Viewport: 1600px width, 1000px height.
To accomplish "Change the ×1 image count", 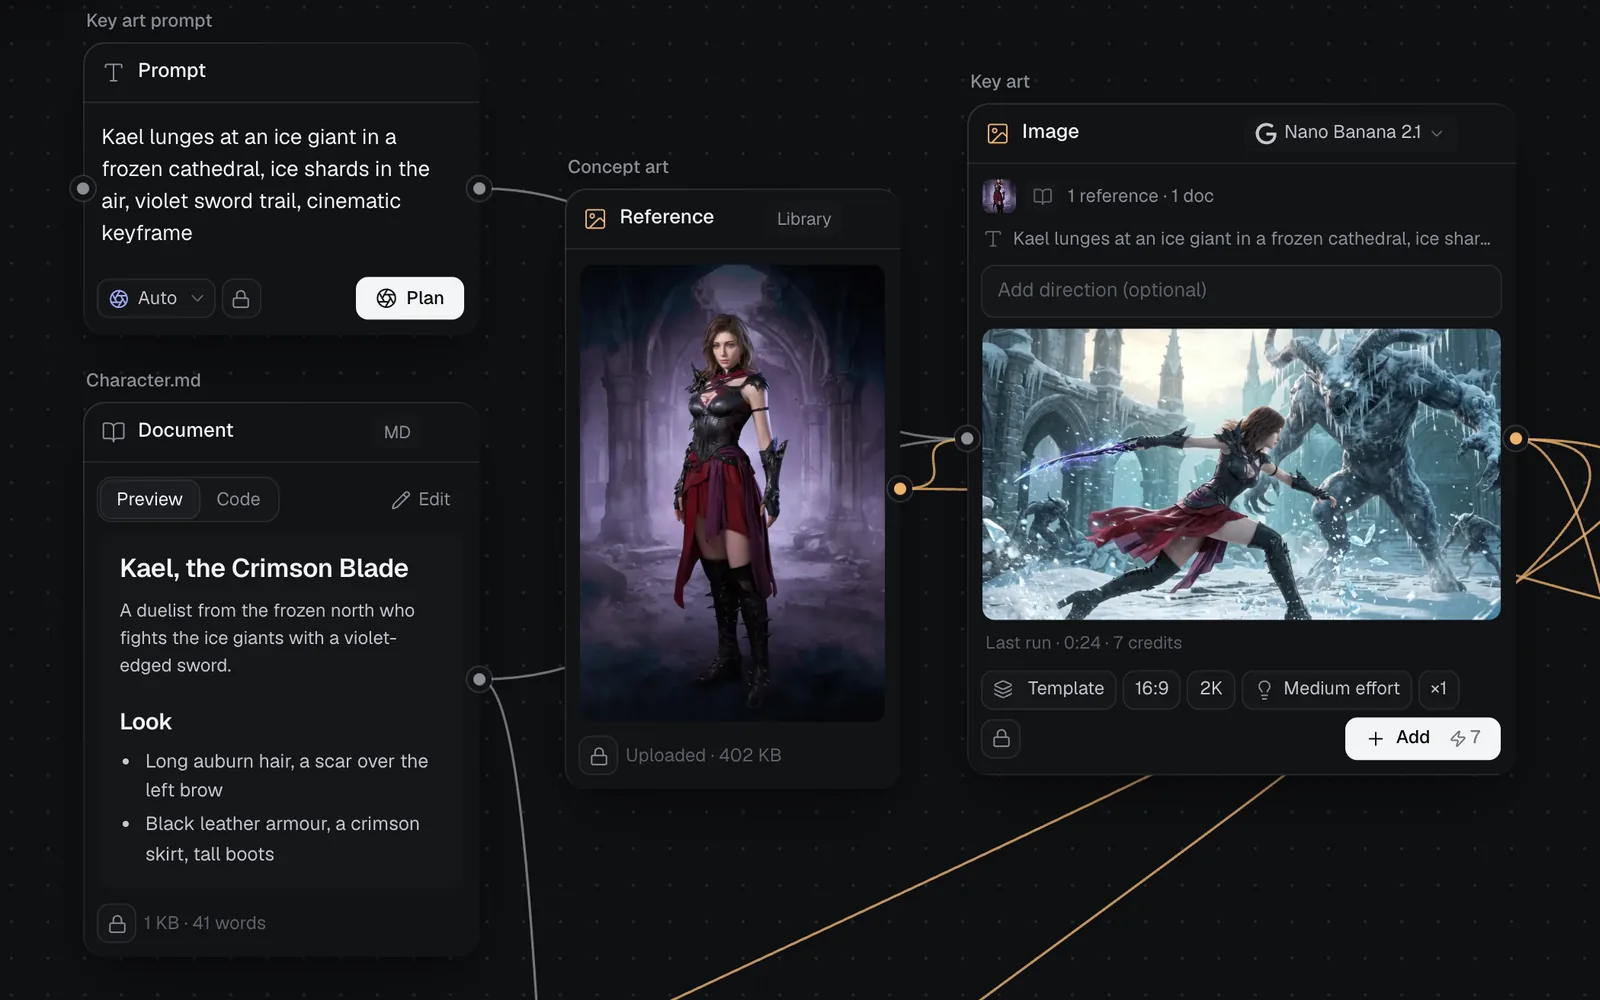I will pyautogui.click(x=1439, y=689).
